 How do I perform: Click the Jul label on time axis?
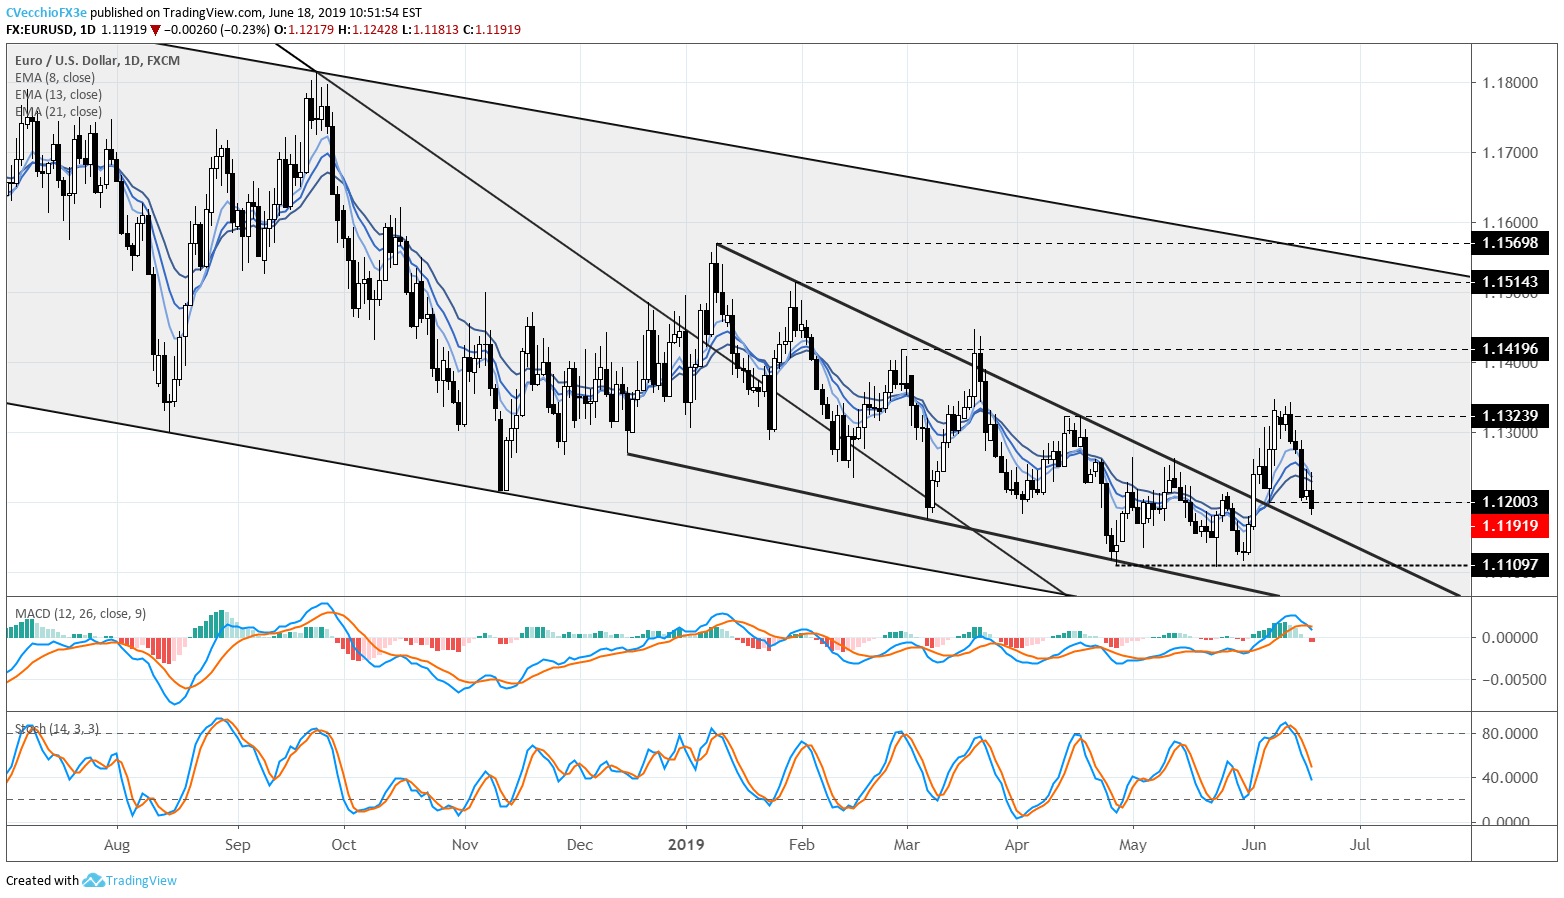1360,845
